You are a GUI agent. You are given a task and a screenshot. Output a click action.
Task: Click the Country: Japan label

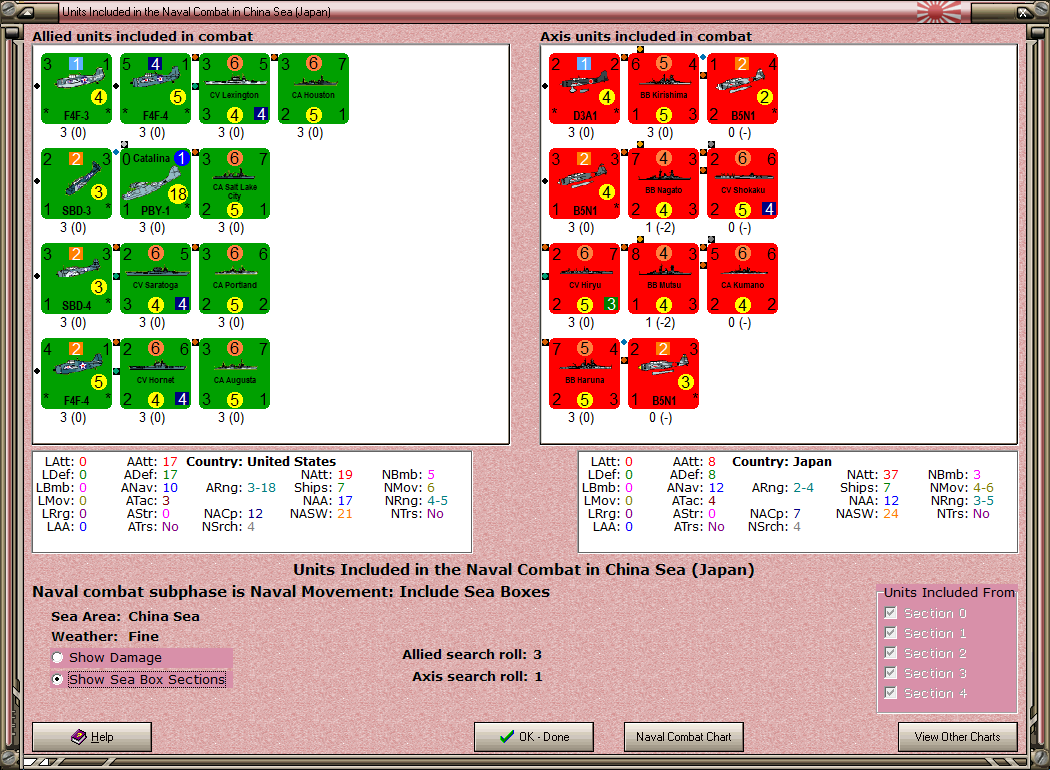pos(781,461)
